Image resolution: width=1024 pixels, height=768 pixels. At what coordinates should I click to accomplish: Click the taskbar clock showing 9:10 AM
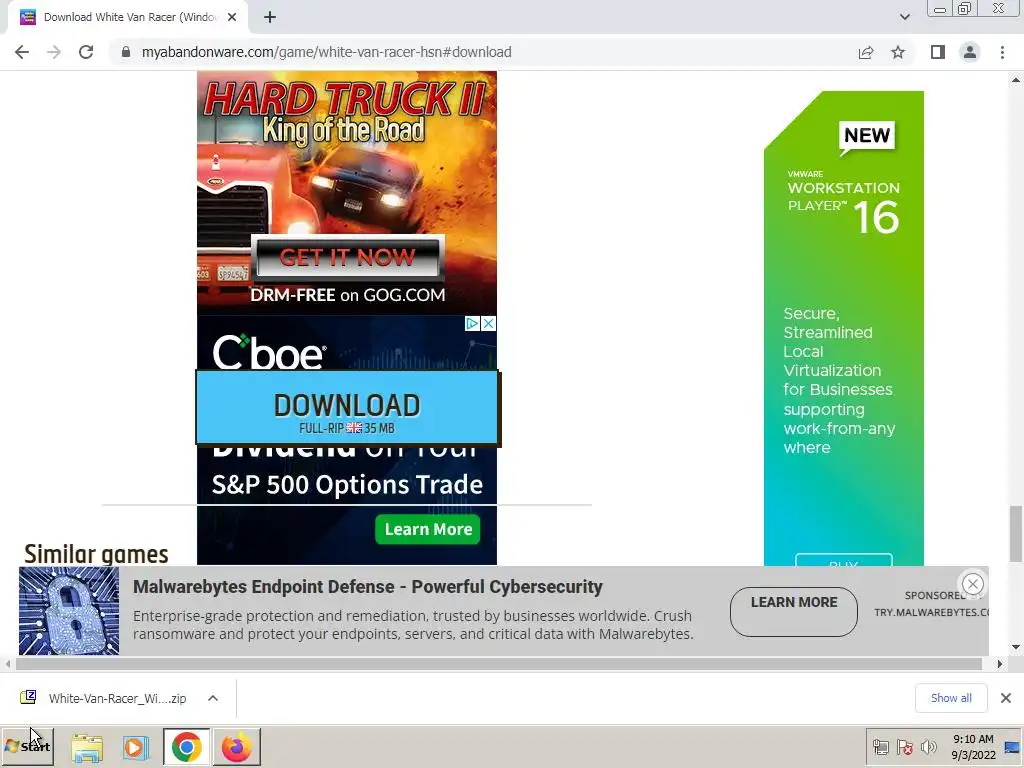coord(973,747)
